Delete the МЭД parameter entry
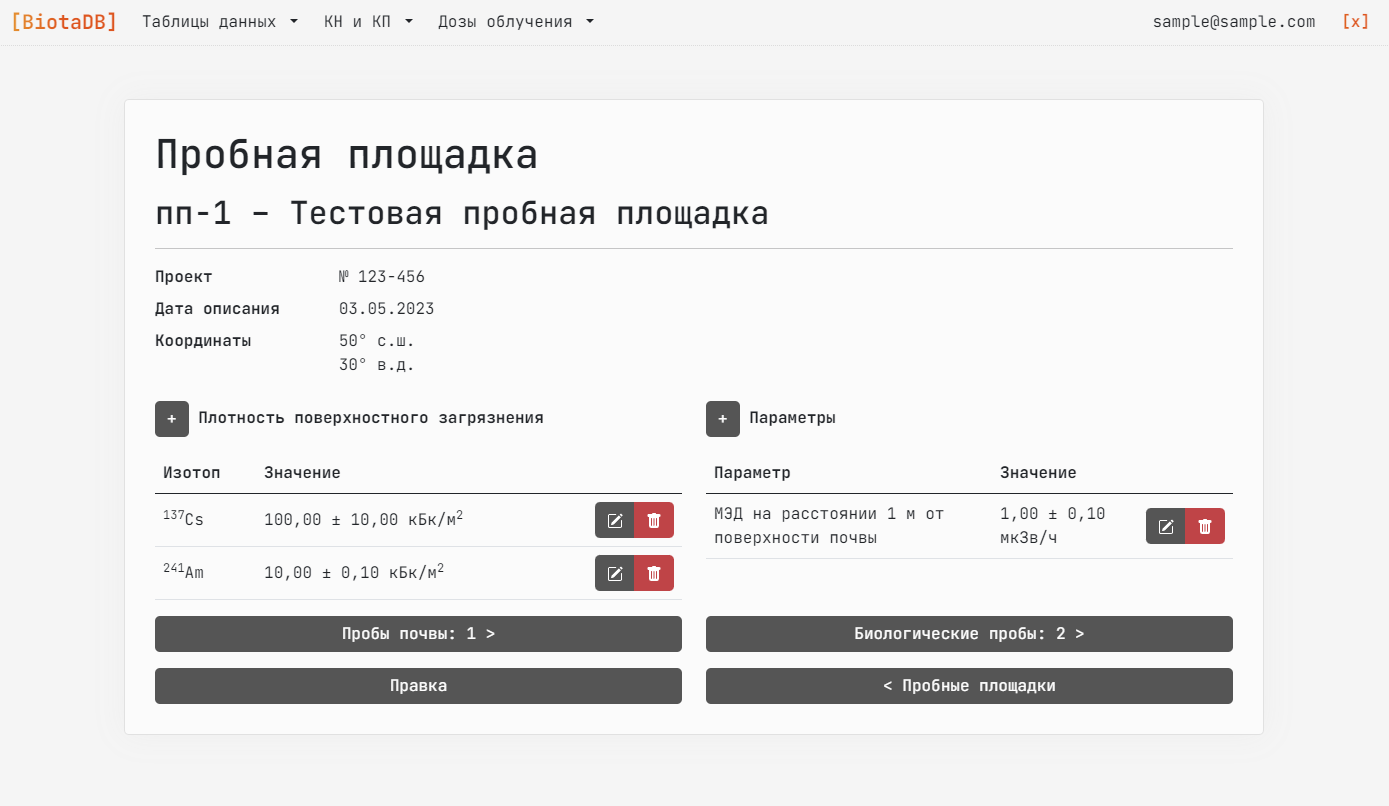 1205,526
